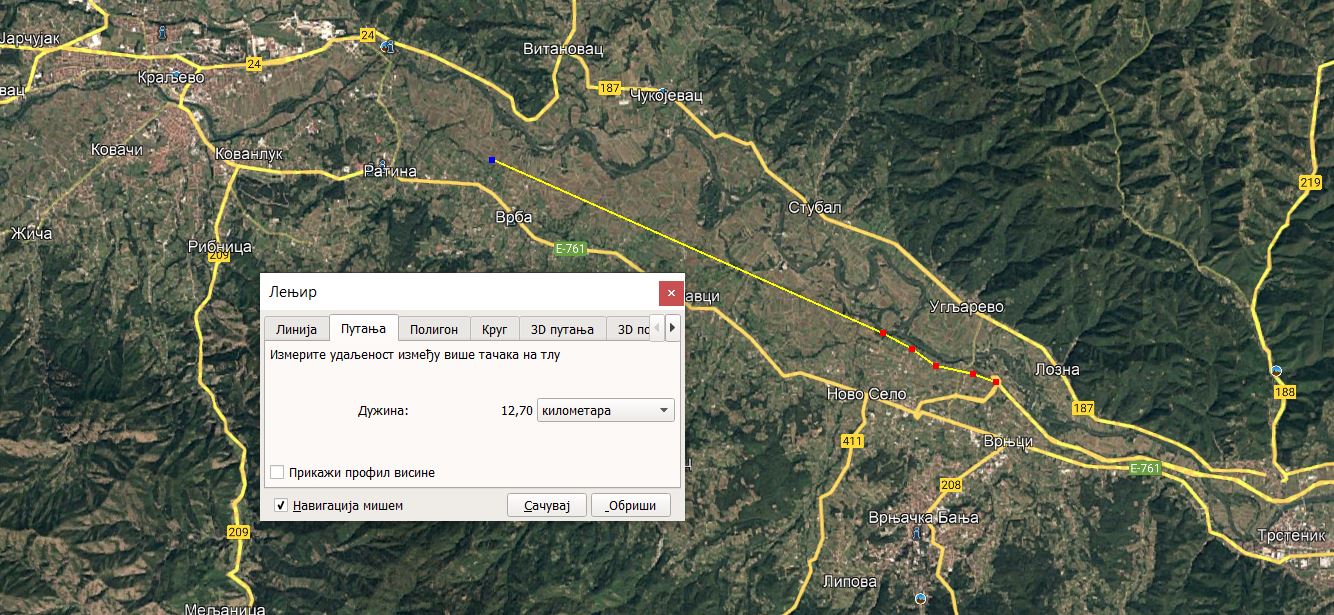Image resolution: width=1334 pixels, height=615 pixels.
Task: Switch to the Линија tab
Action: (x=296, y=329)
